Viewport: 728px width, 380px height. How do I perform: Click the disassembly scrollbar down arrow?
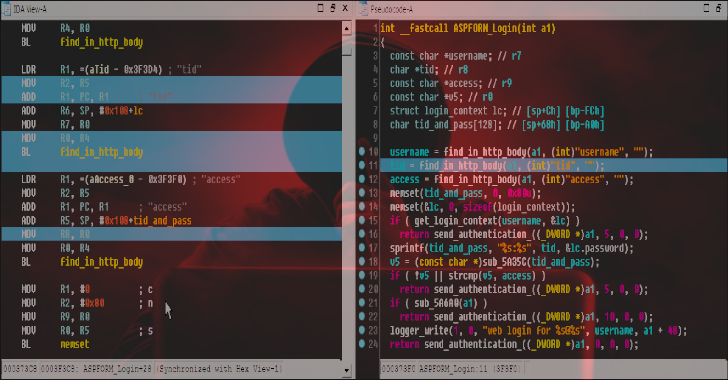point(346,370)
